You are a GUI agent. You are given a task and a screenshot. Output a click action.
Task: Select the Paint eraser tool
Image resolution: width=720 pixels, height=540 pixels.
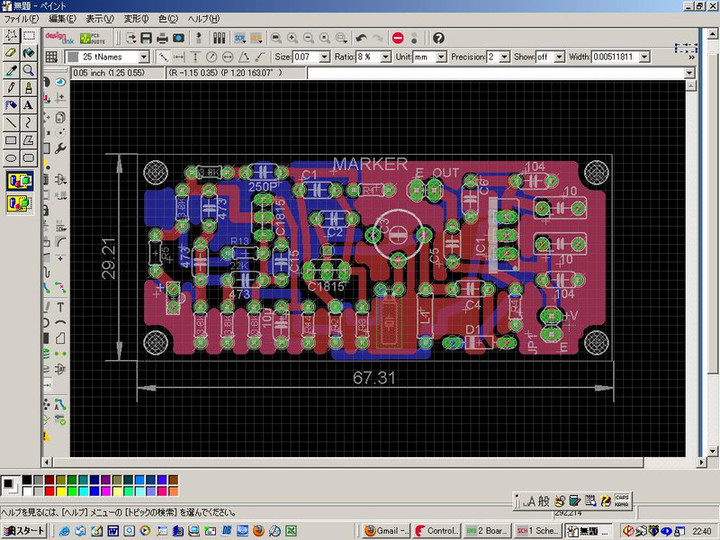point(11,52)
